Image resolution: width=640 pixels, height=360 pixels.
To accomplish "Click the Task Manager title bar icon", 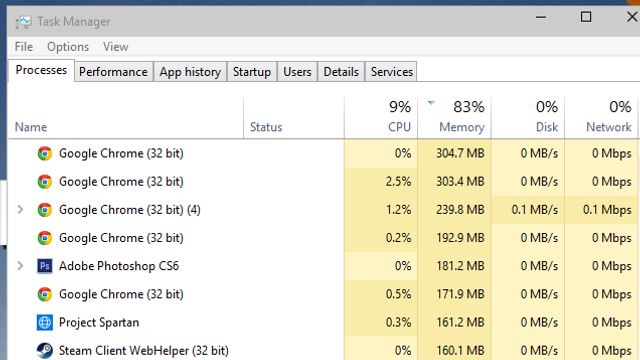I will pos(23,22).
